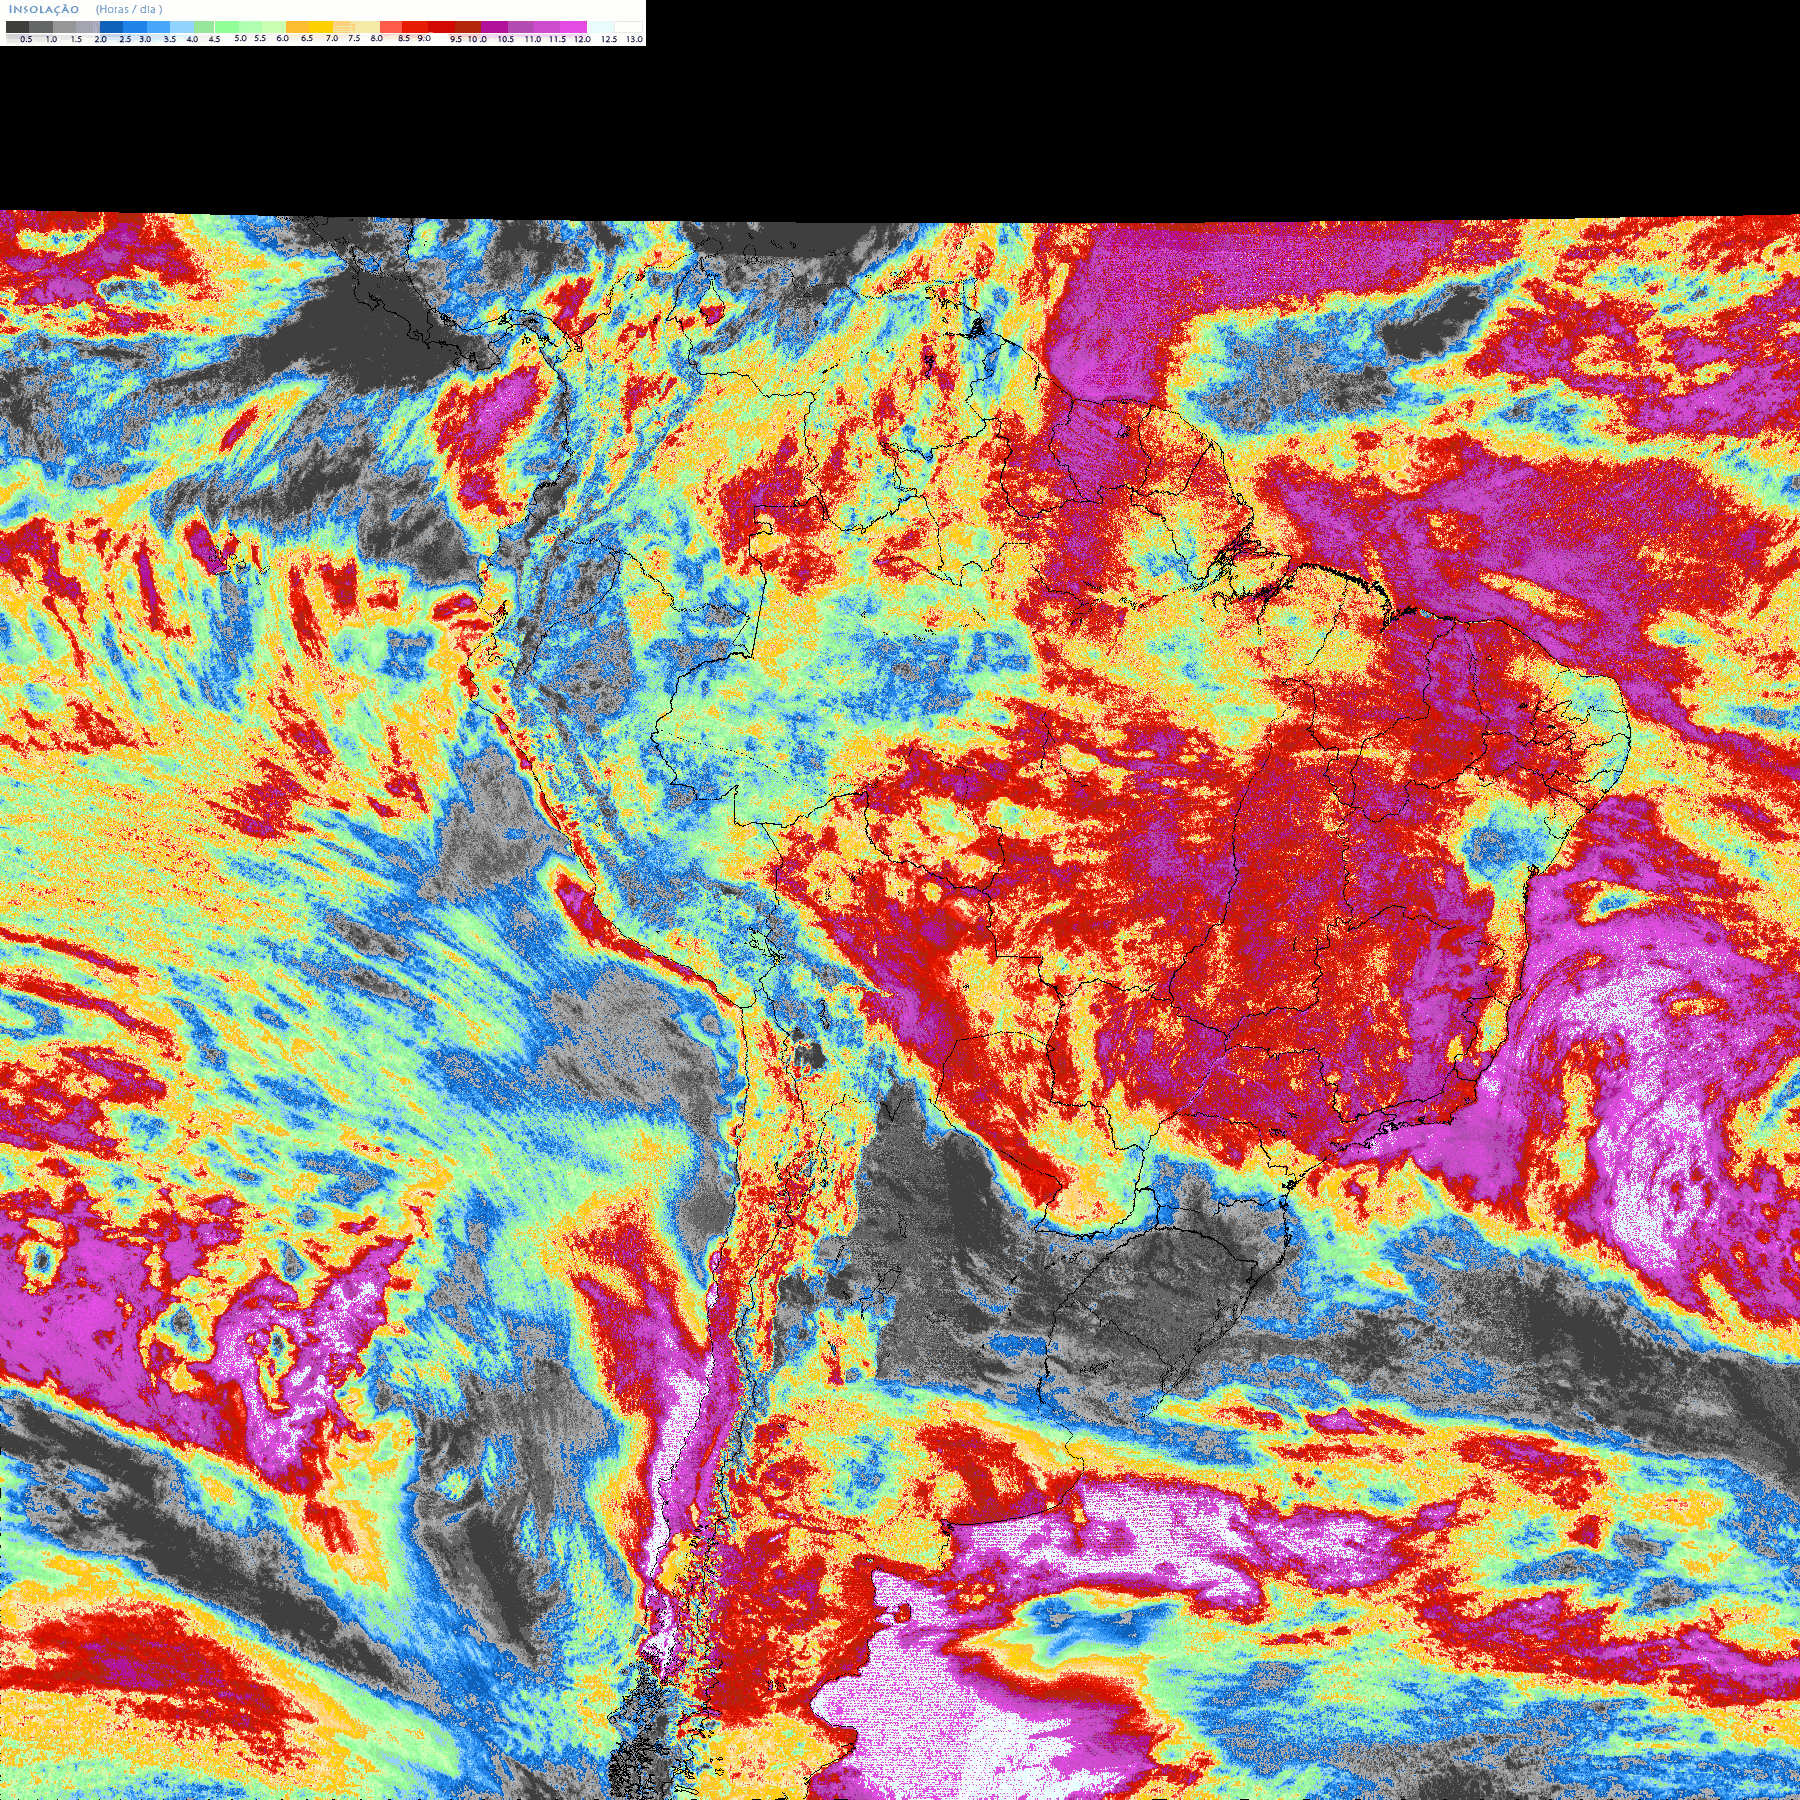The height and width of the screenshot is (1800, 1800).
Task: Click the 4.5 legend value
Action: 214,39
